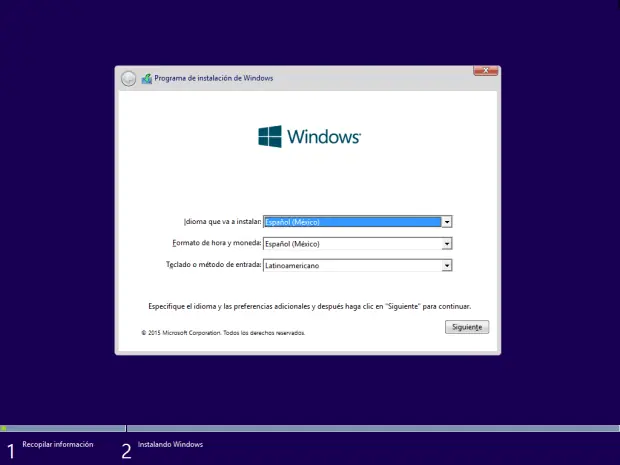
Task: Open the 'Idioma que va a instalar' dropdown arrow
Action: click(x=447, y=222)
